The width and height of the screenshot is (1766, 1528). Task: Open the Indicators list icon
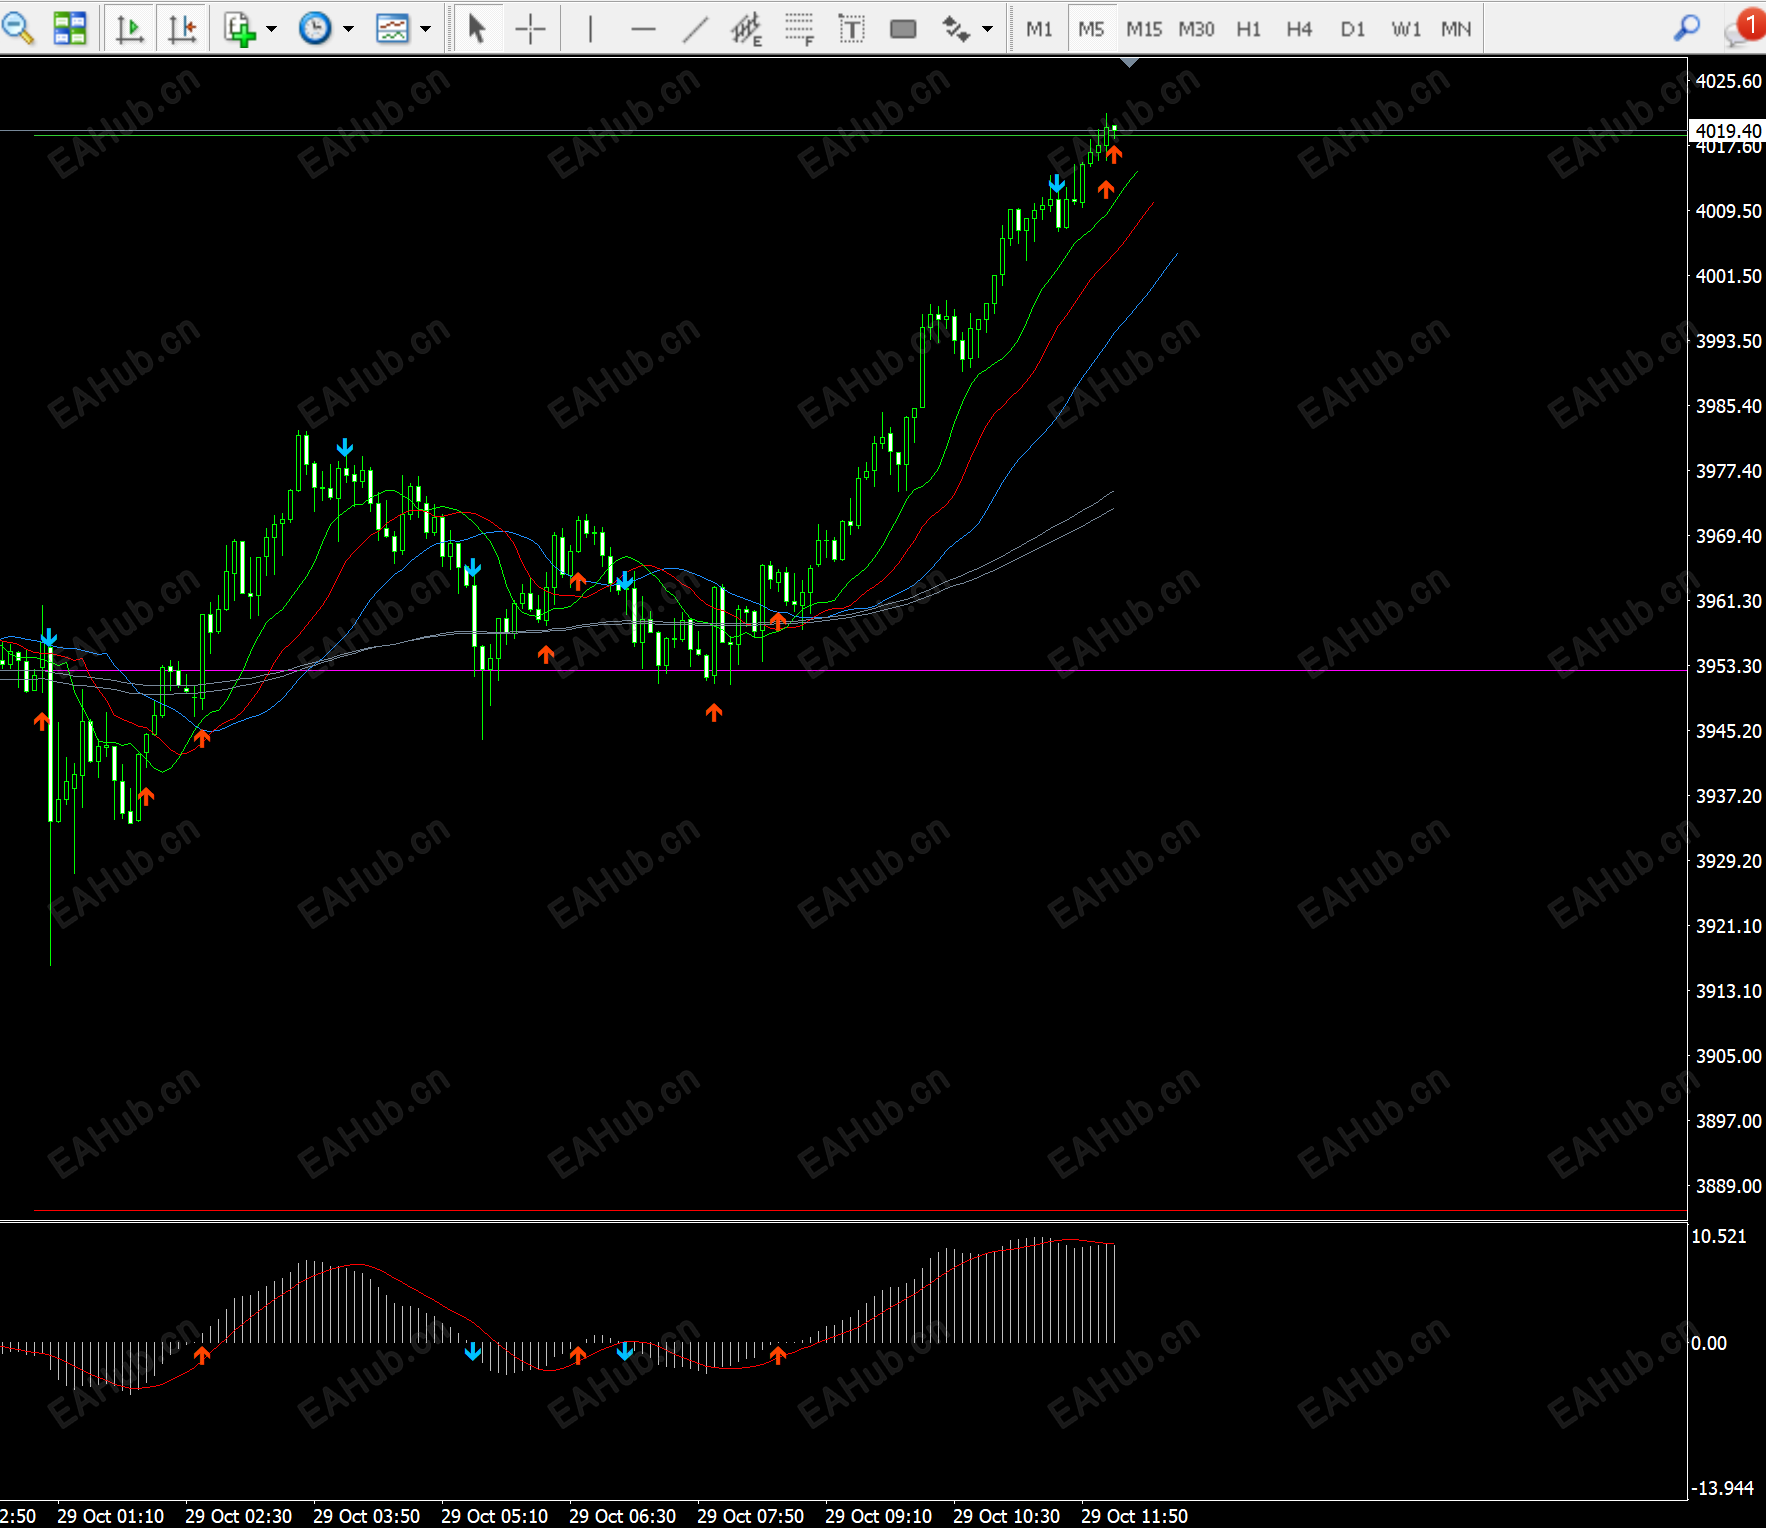[x=239, y=28]
